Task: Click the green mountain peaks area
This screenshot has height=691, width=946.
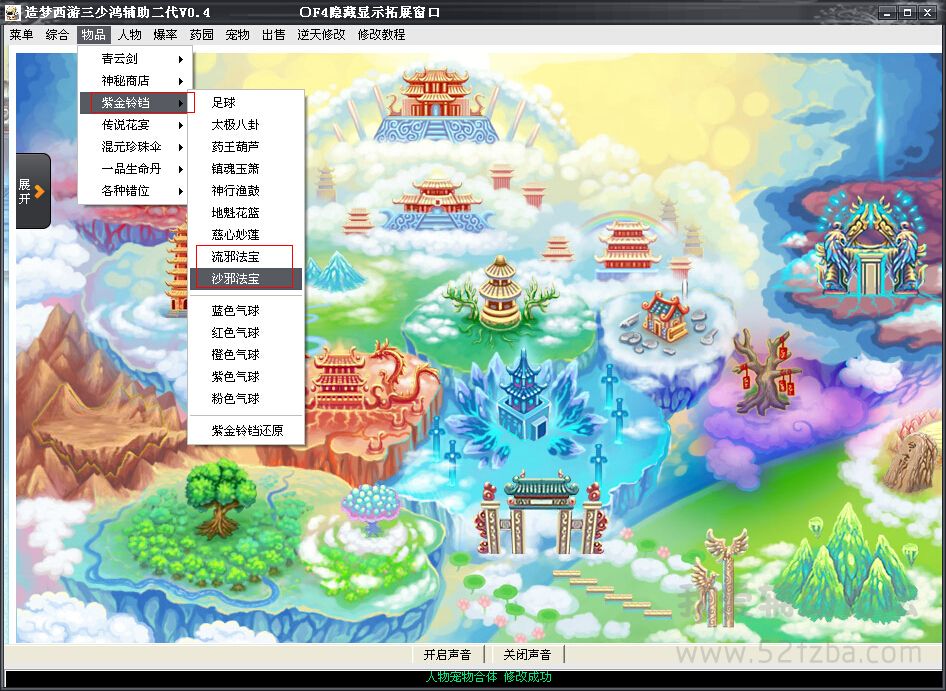Action: click(x=845, y=564)
